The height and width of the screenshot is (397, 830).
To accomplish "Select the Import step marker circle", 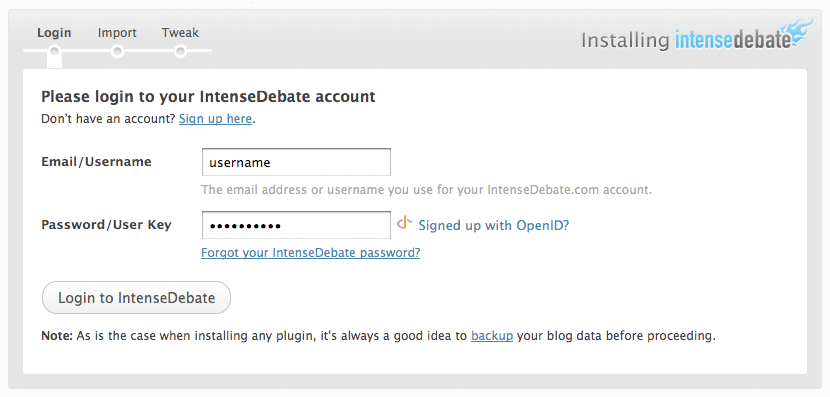I will tap(118, 51).
